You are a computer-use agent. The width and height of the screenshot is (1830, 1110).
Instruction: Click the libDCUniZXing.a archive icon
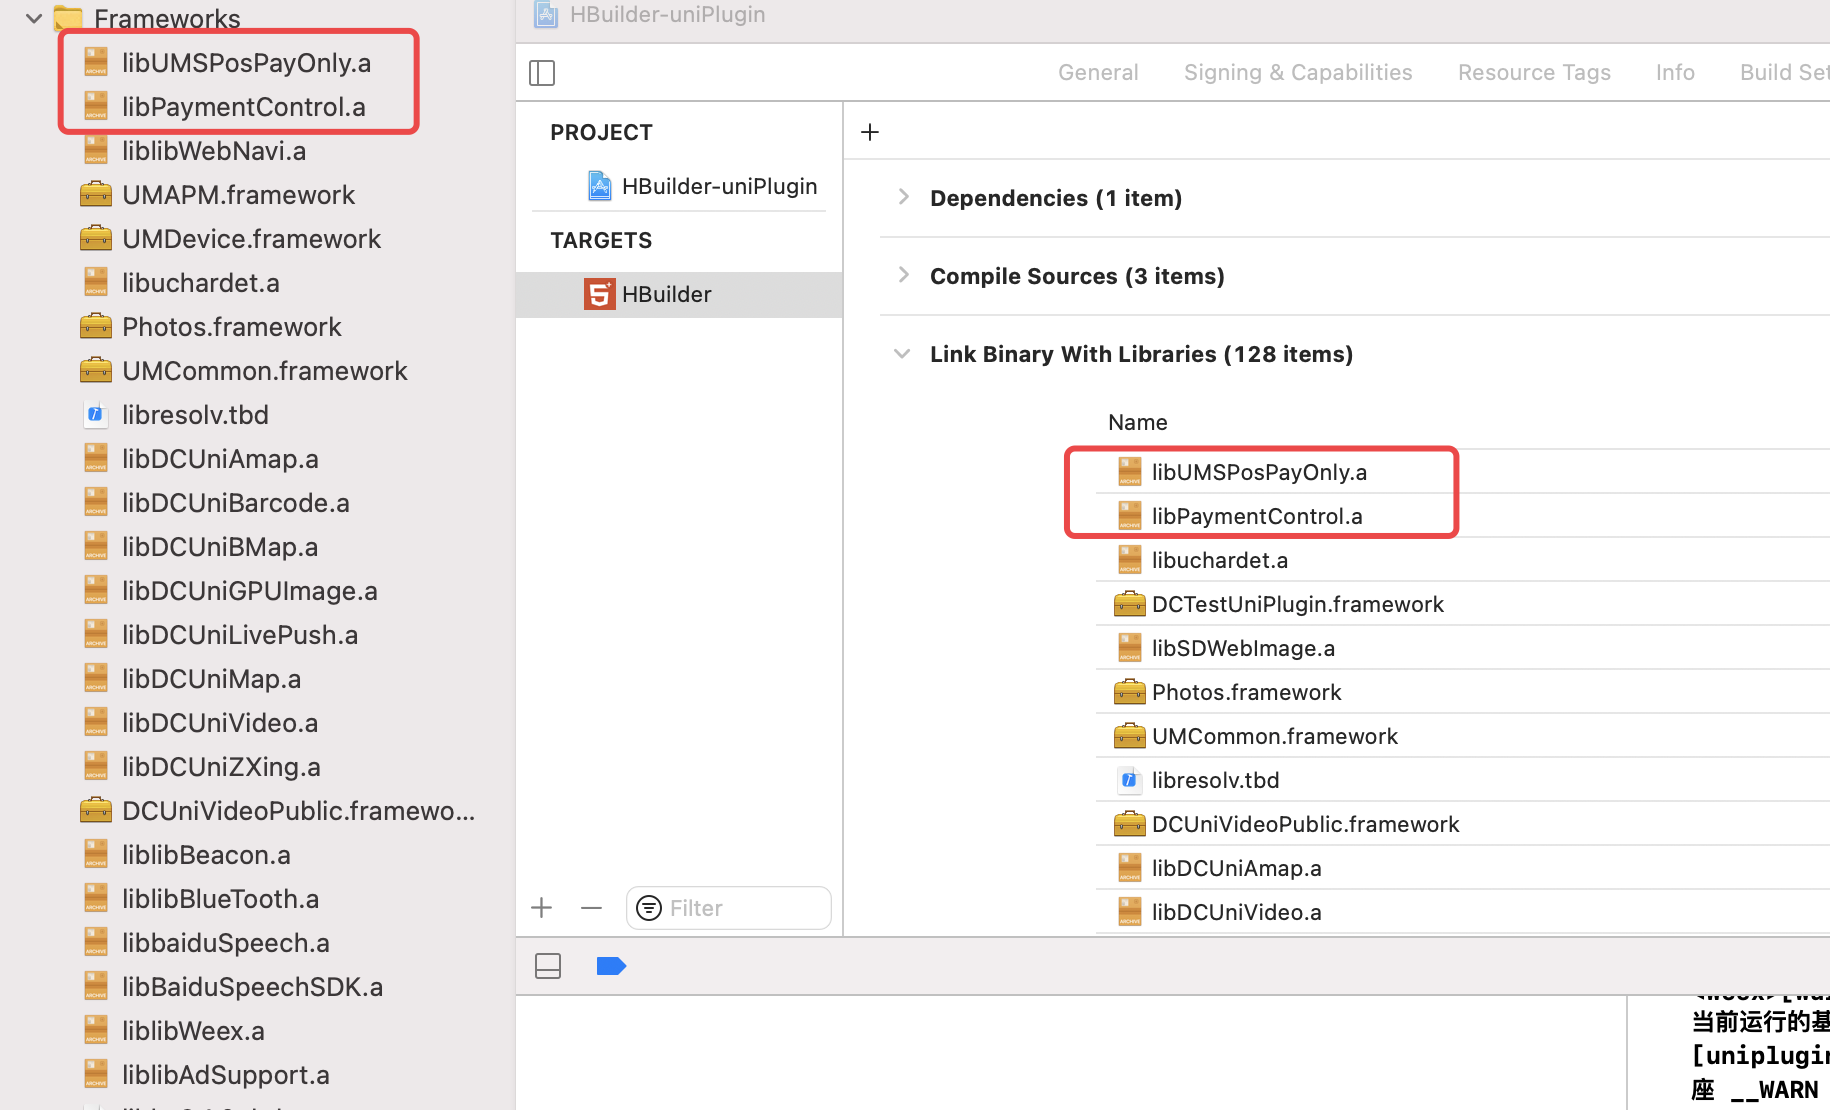click(96, 766)
